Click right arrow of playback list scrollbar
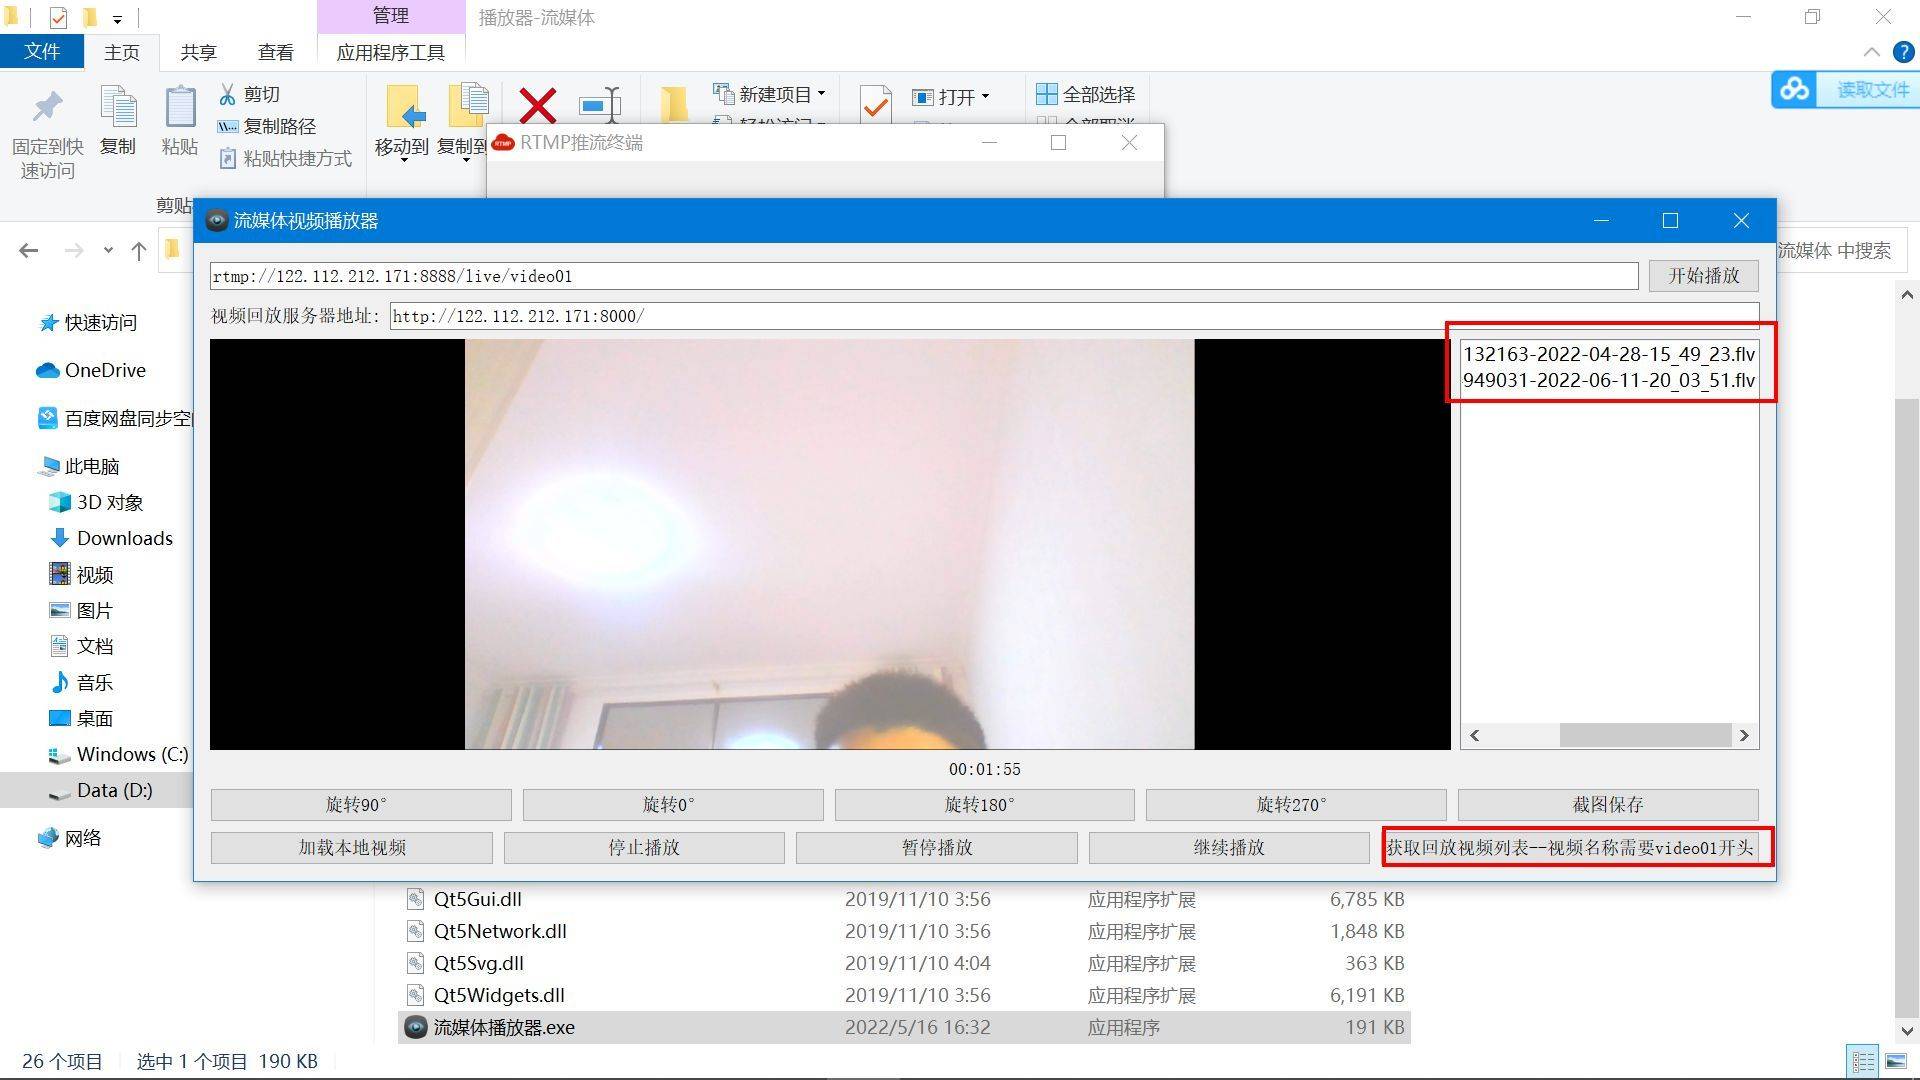This screenshot has height=1080, width=1920. pos(1744,735)
